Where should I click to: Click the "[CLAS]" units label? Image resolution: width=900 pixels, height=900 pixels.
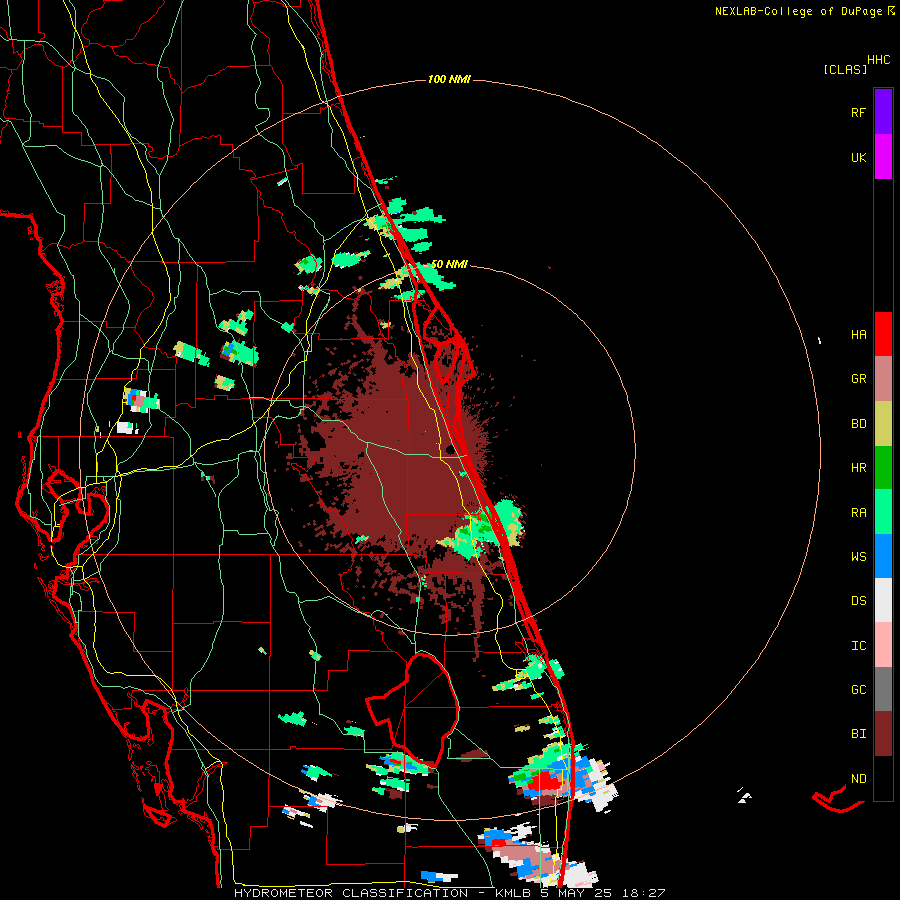tap(845, 69)
